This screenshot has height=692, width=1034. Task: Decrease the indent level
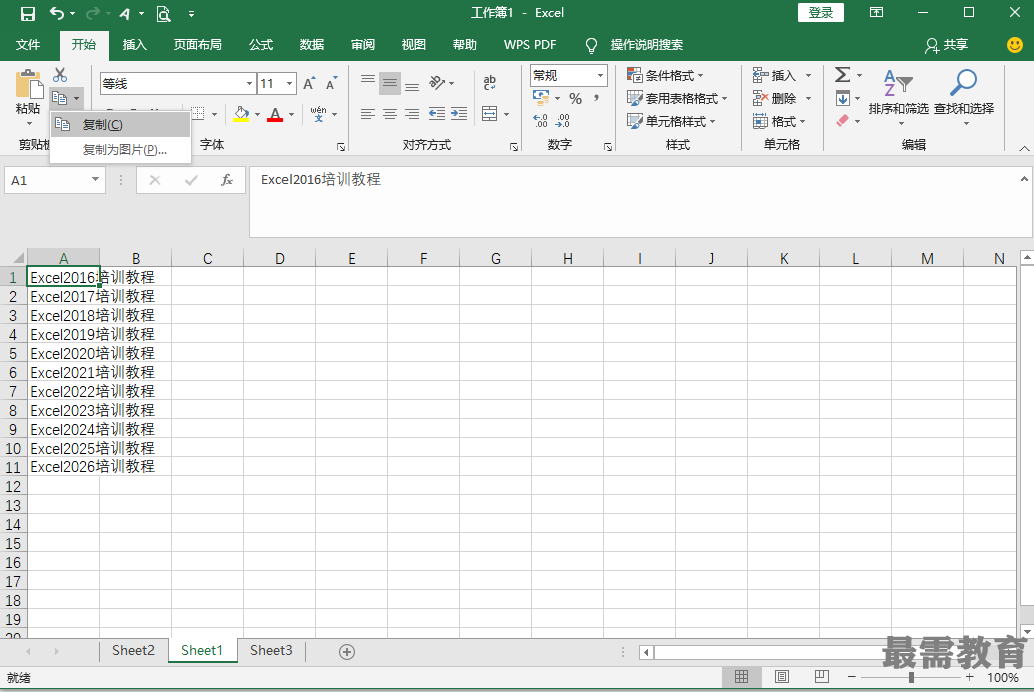pyautogui.click(x=437, y=114)
